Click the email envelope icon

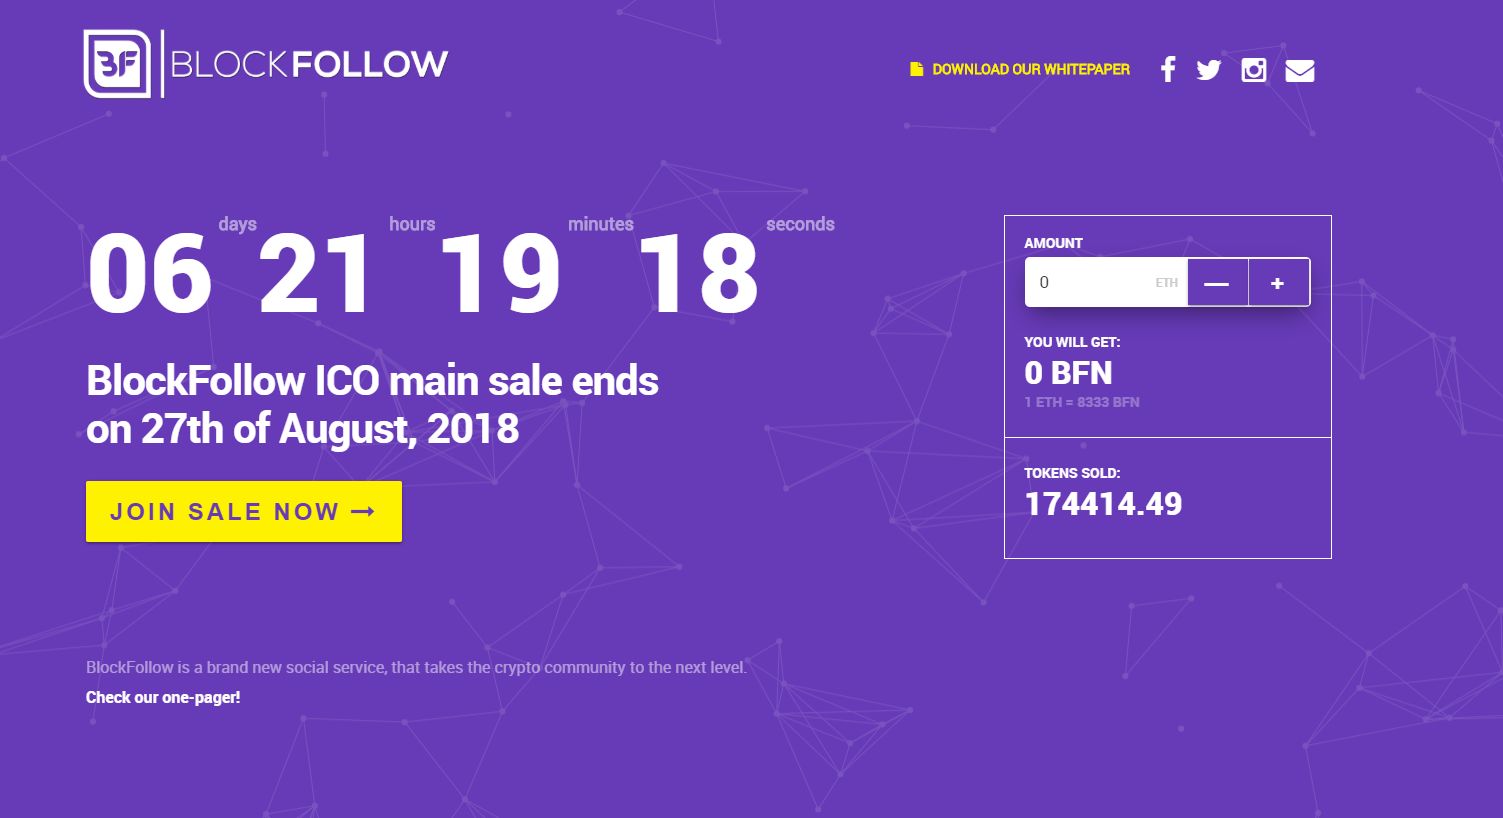click(1300, 70)
